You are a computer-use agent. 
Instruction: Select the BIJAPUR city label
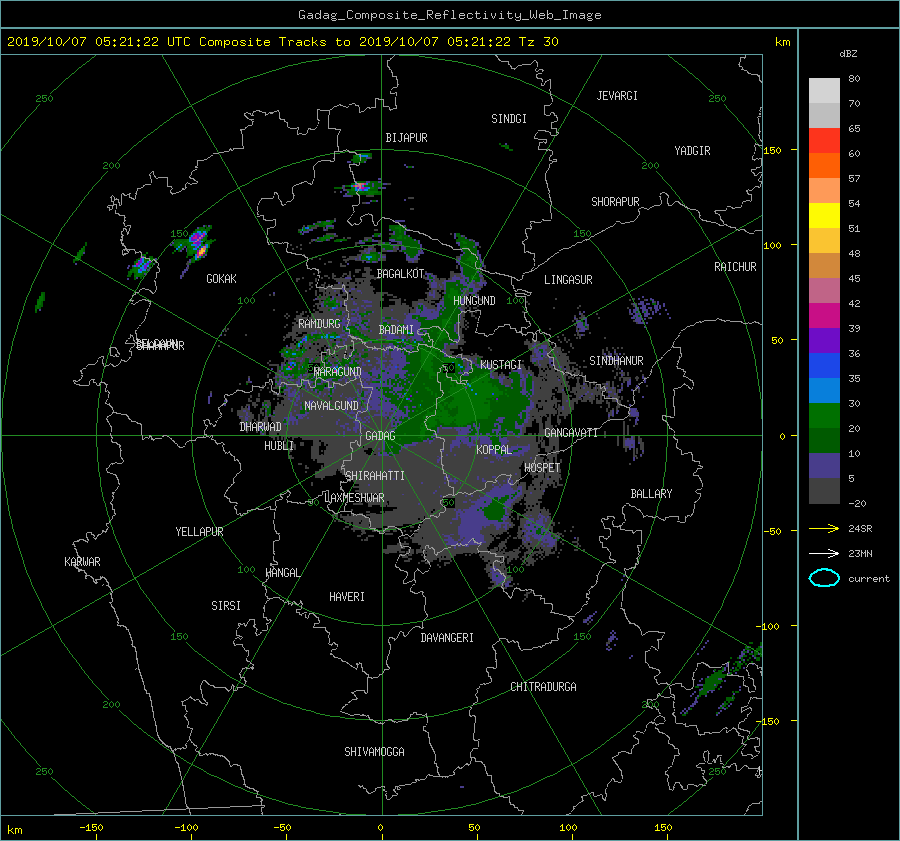click(406, 138)
